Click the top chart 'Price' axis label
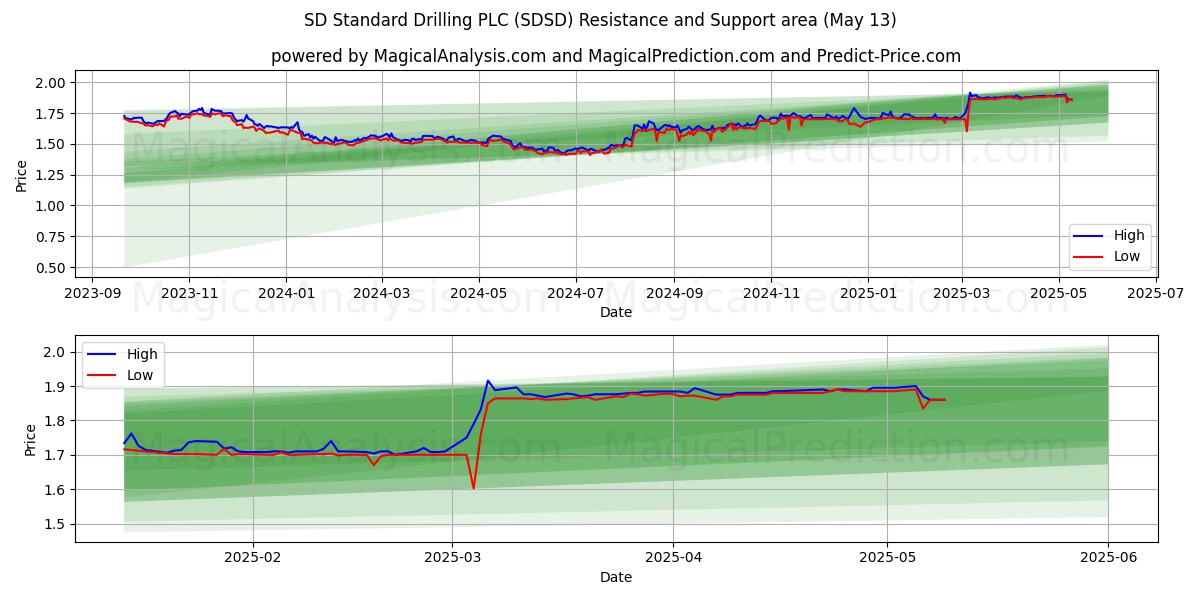This screenshot has width=1200, height=600. coord(22,175)
